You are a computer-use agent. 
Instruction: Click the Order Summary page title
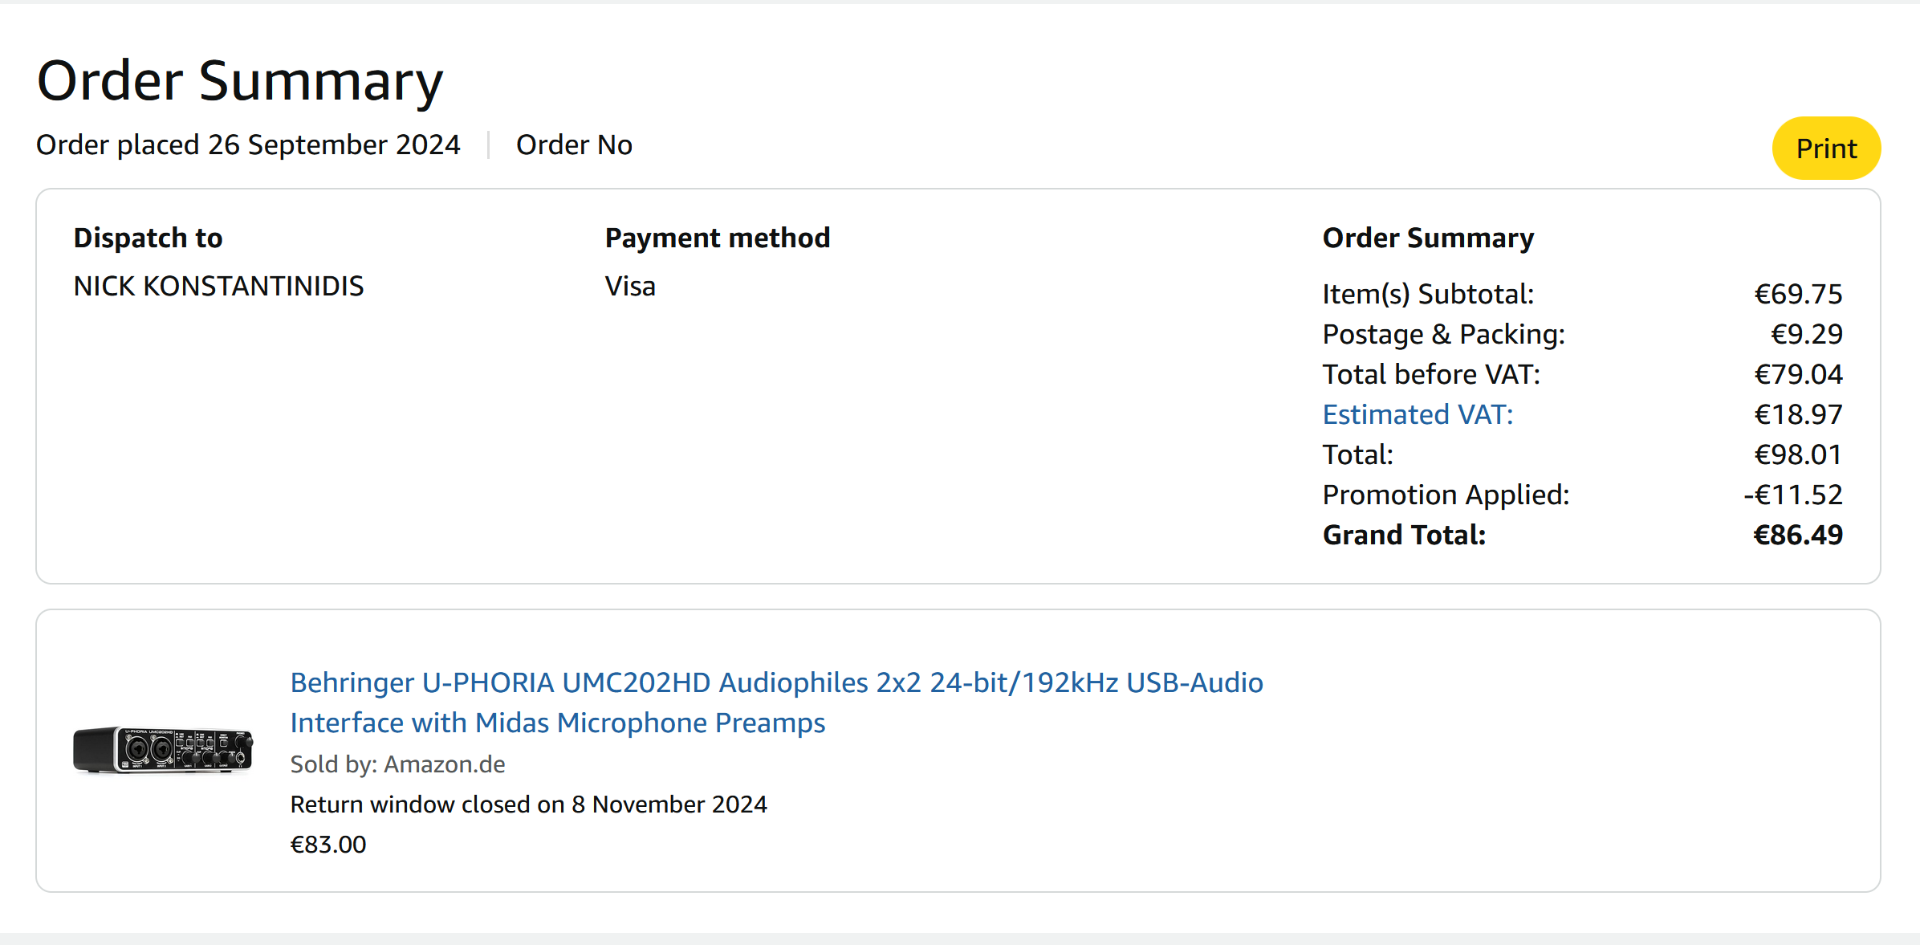pyautogui.click(x=240, y=81)
